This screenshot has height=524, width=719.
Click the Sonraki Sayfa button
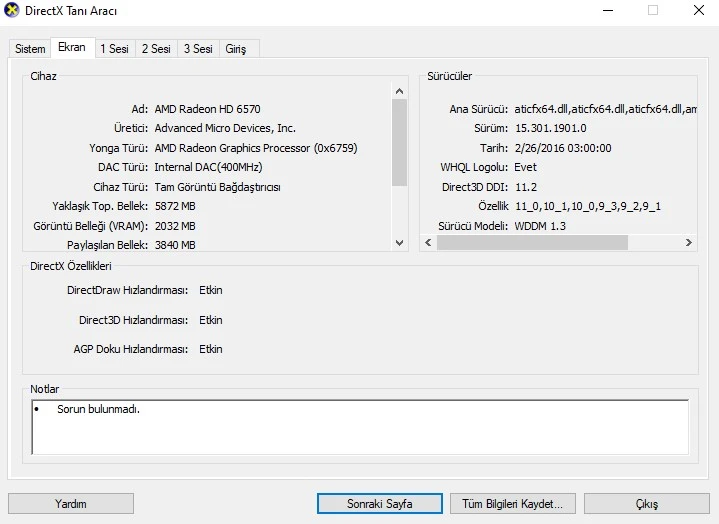(380, 504)
